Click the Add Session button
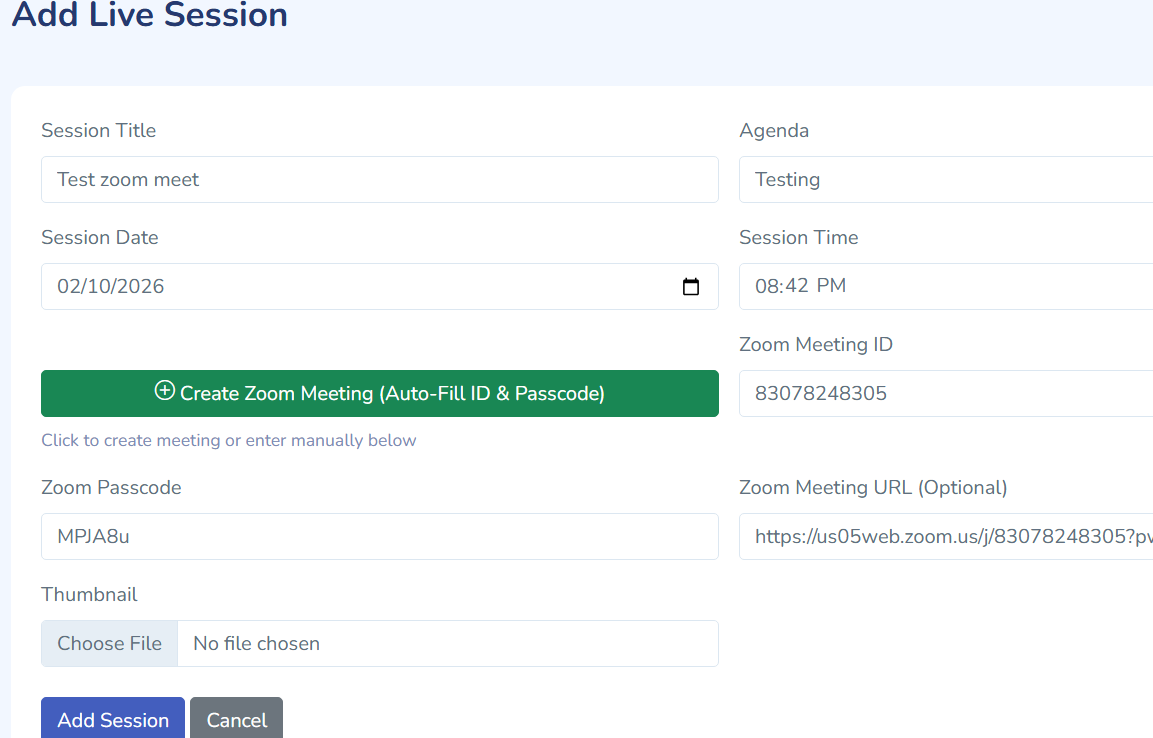The image size is (1153, 738). tap(113, 720)
